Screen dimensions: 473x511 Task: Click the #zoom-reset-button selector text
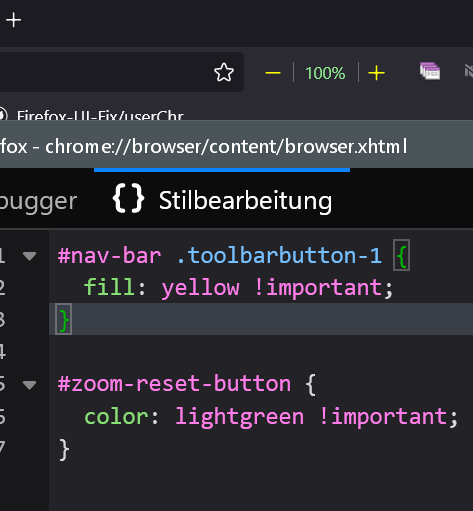click(174, 384)
